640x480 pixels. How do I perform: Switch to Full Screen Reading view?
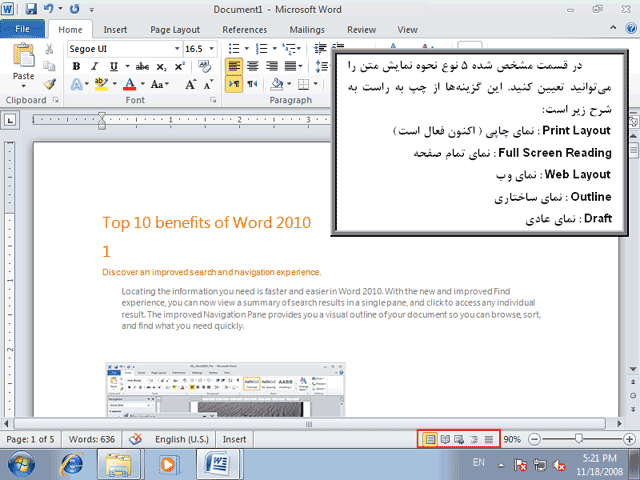coord(445,439)
